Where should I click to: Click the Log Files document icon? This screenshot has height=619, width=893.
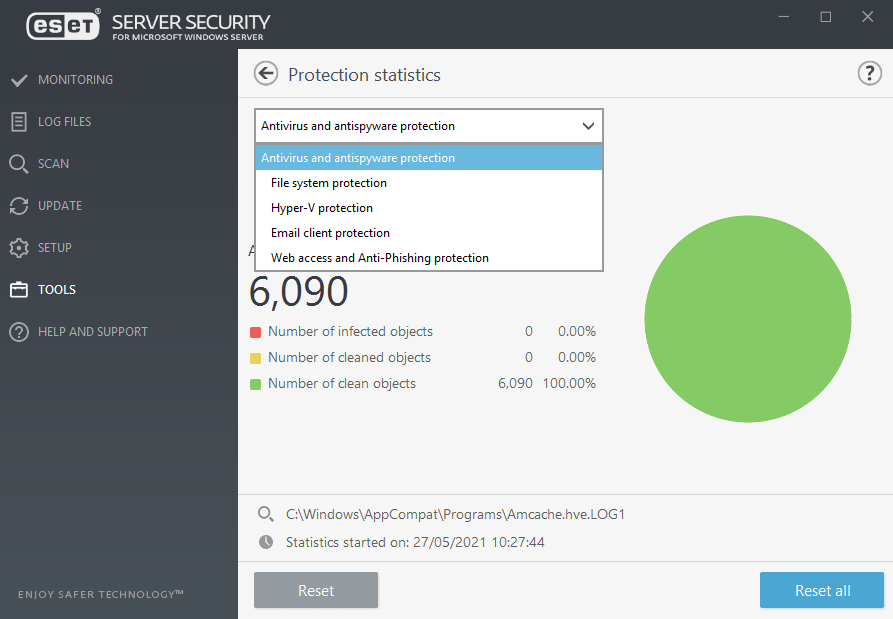point(19,122)
